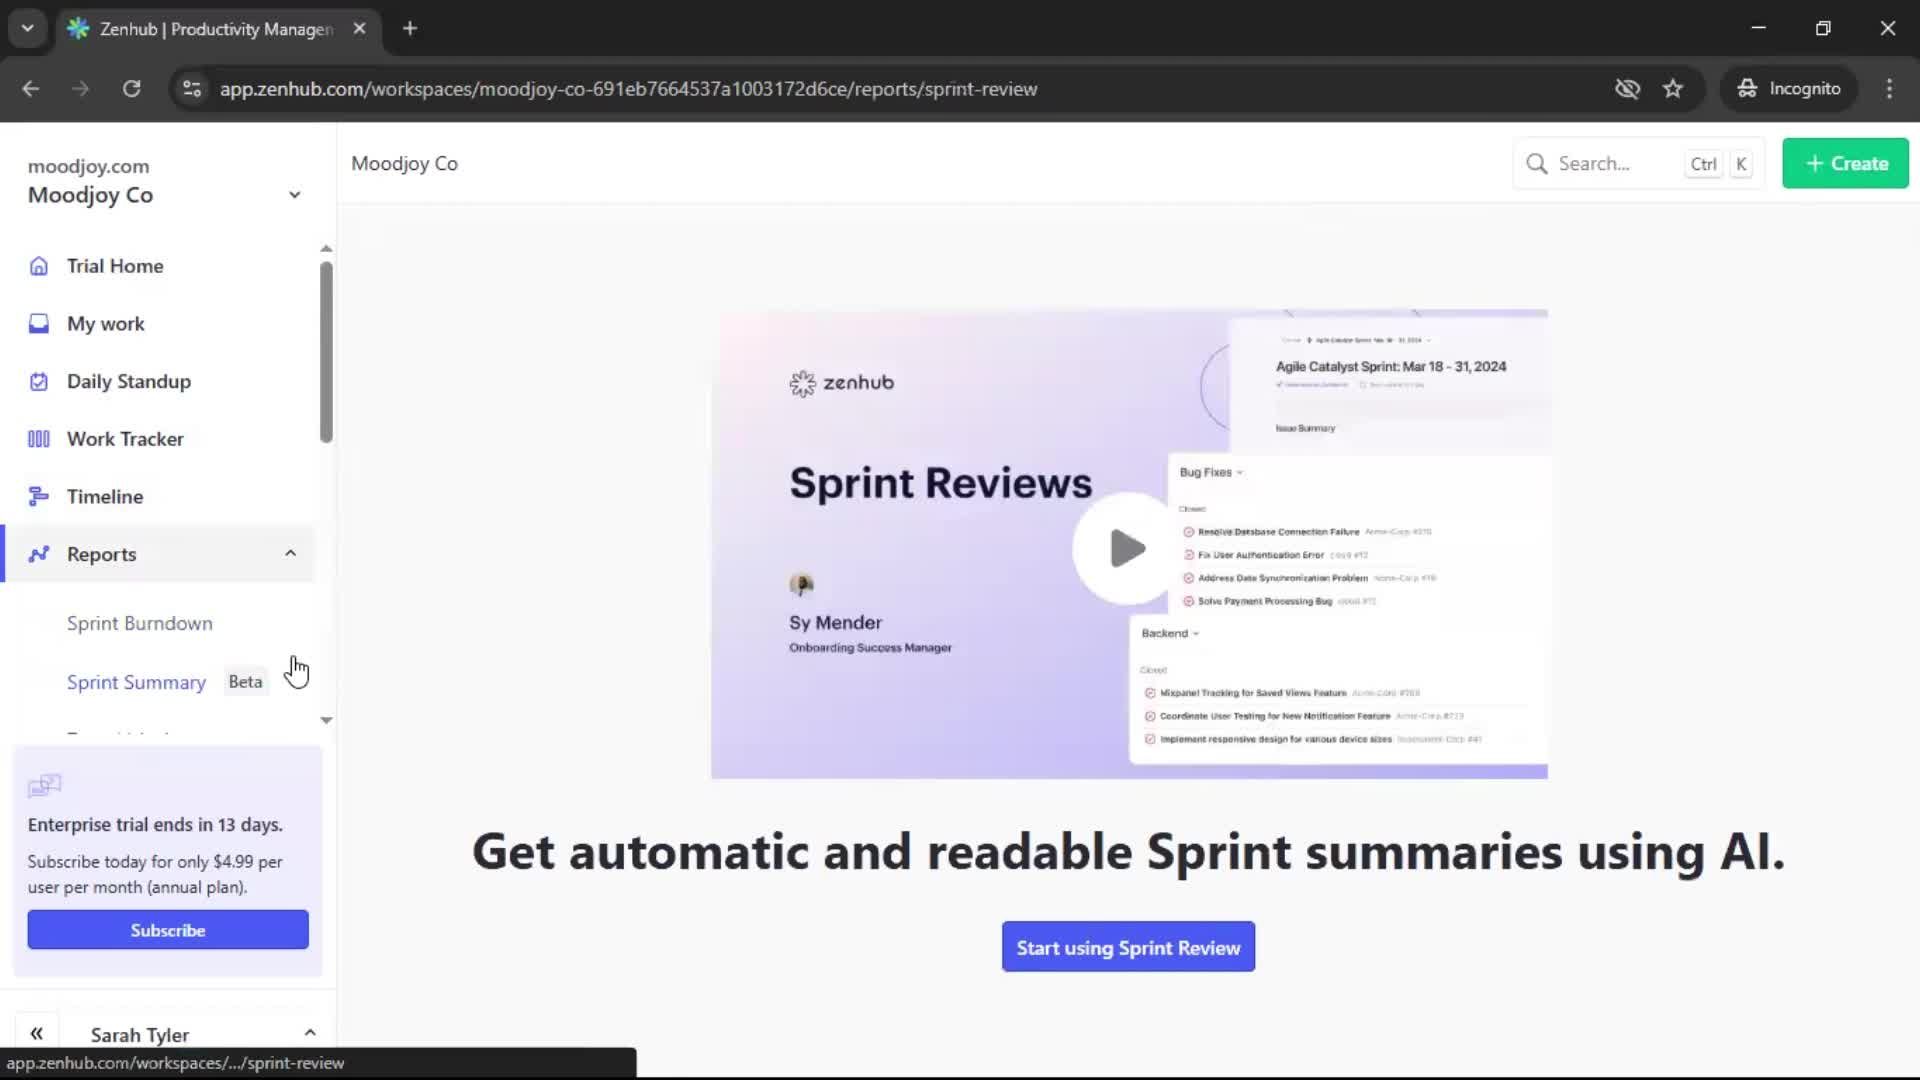This screenshot has width=1920, height=1080.
Task: Select My work in the sidebar
Action: 104,323
